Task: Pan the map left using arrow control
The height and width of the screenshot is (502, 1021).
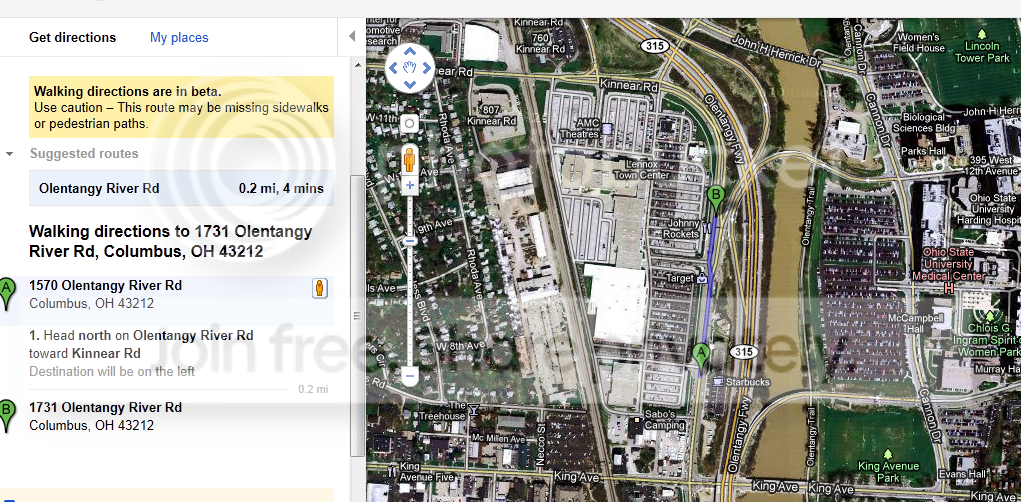Action: [x=393, y=68]
